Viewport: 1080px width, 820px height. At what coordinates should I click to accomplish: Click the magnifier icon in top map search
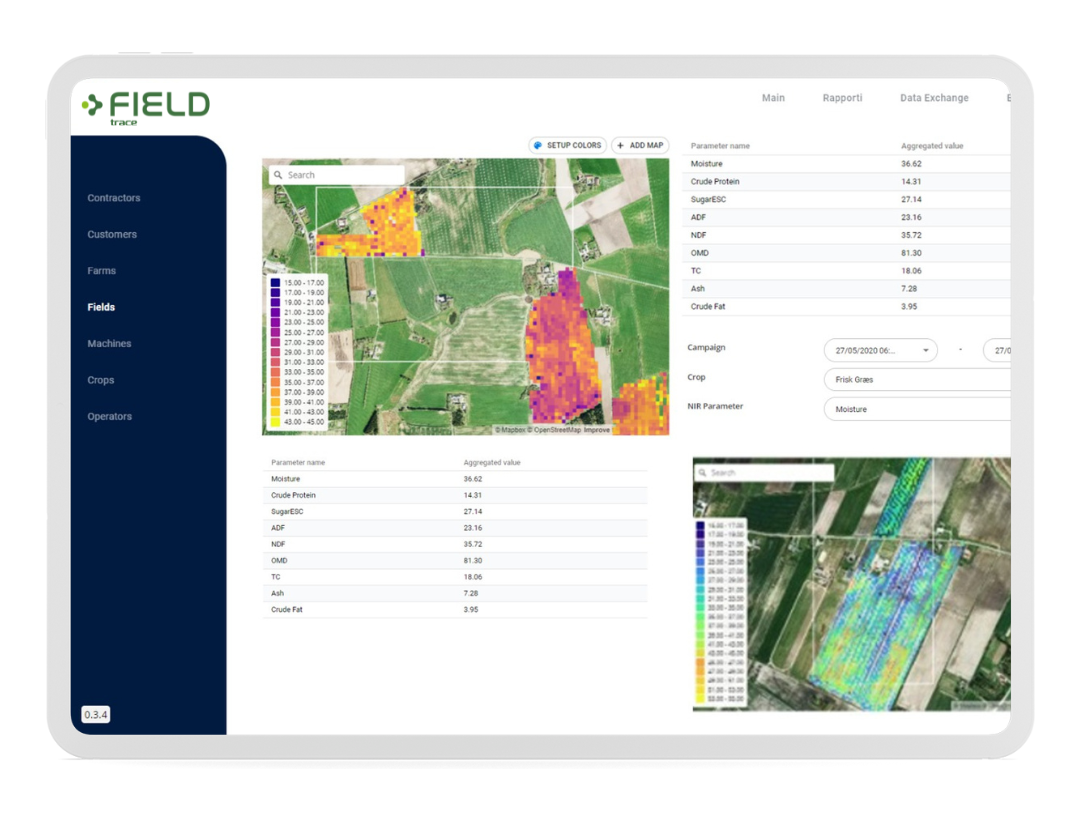[x=277, y=174]
